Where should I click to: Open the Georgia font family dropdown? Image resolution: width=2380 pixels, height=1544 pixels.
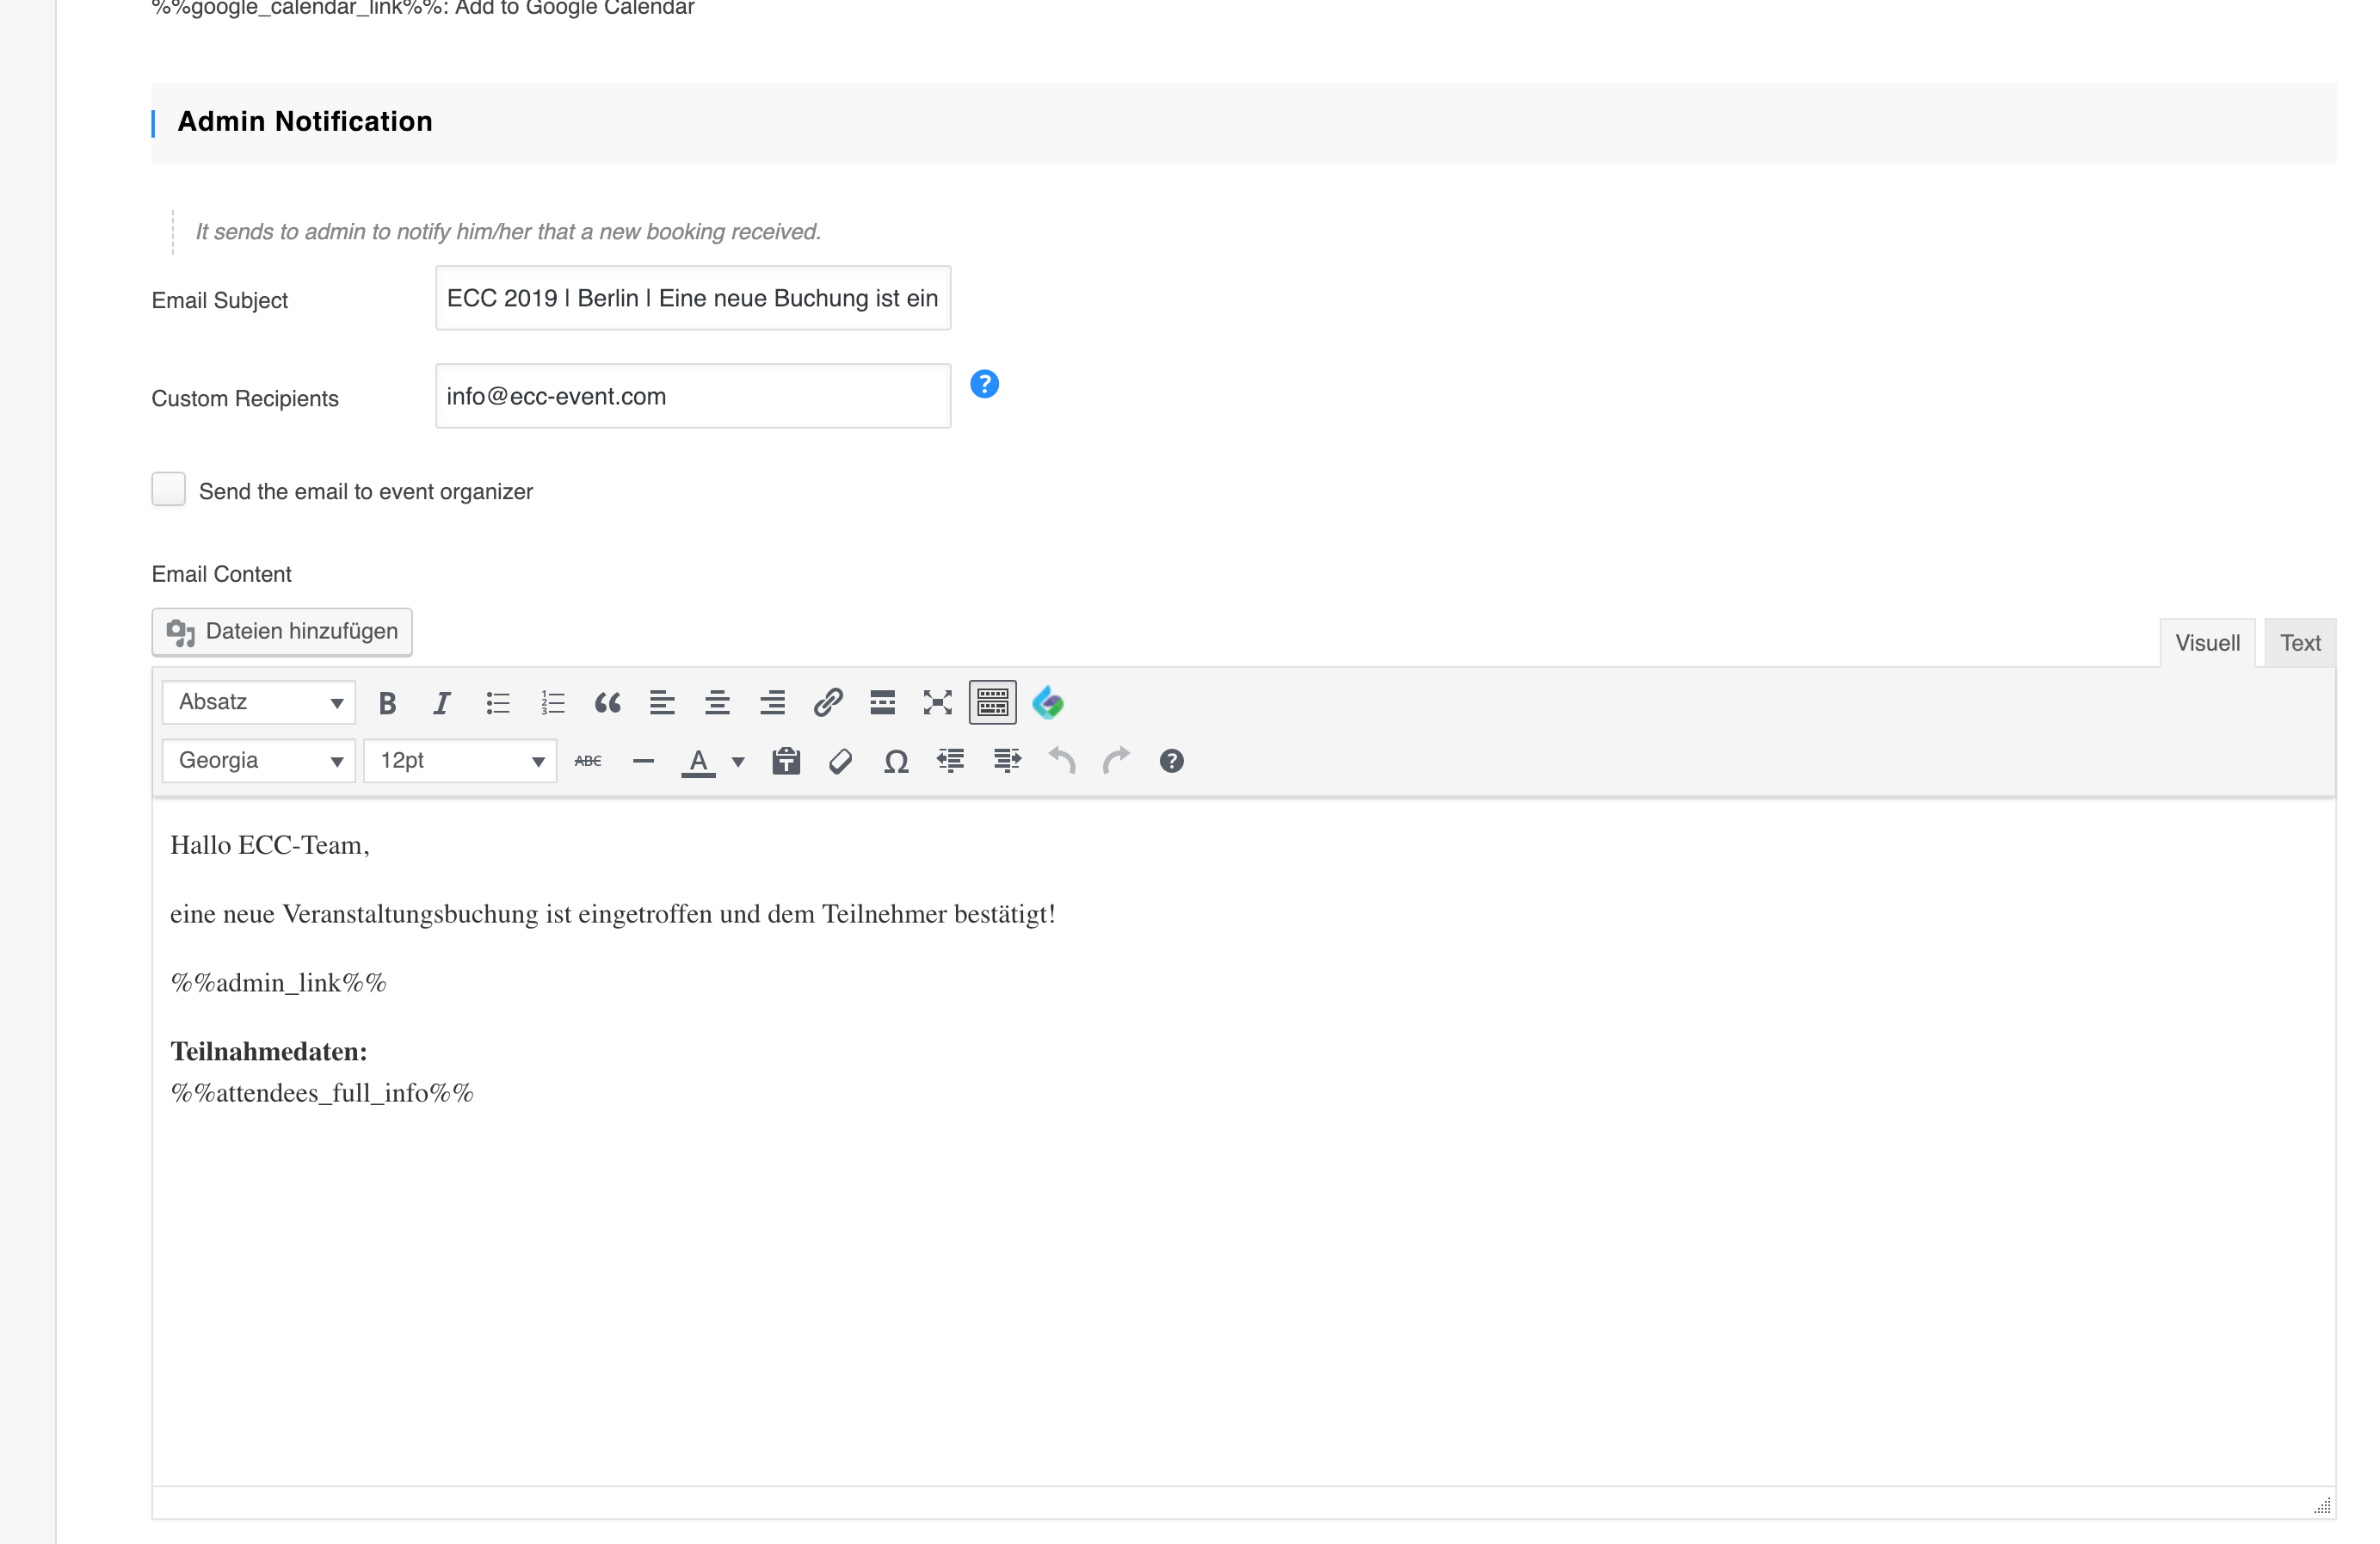(259, 762)
